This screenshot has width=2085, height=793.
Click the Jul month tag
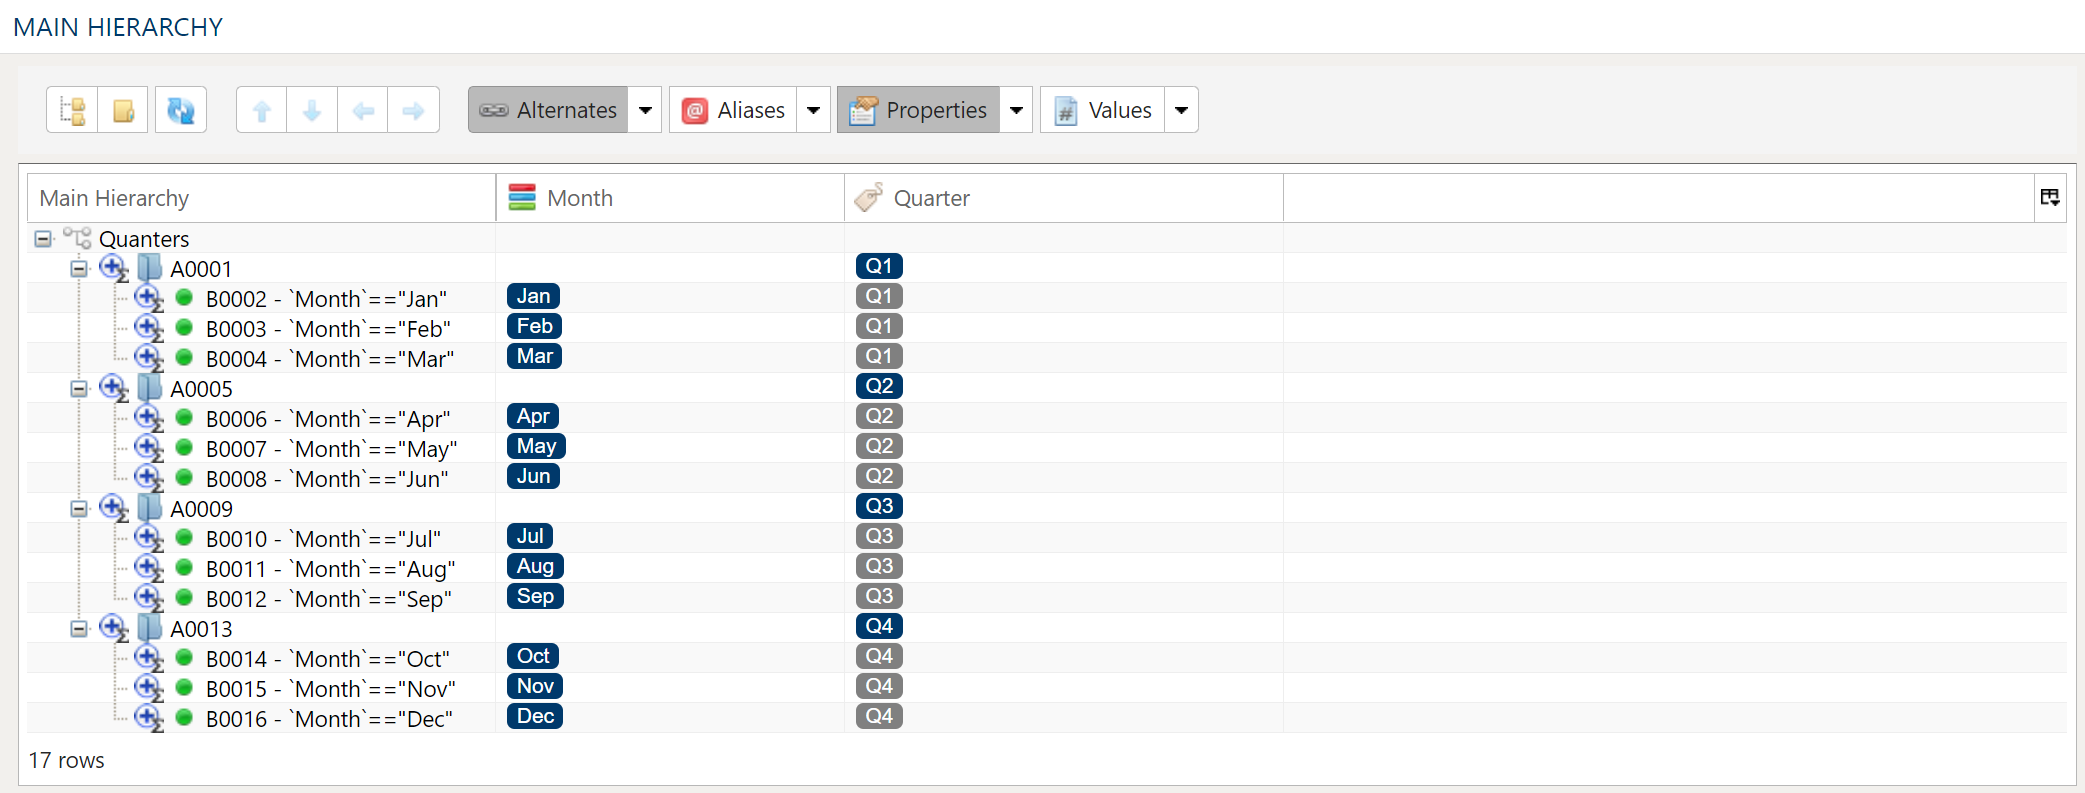click(x=530, y=536)
